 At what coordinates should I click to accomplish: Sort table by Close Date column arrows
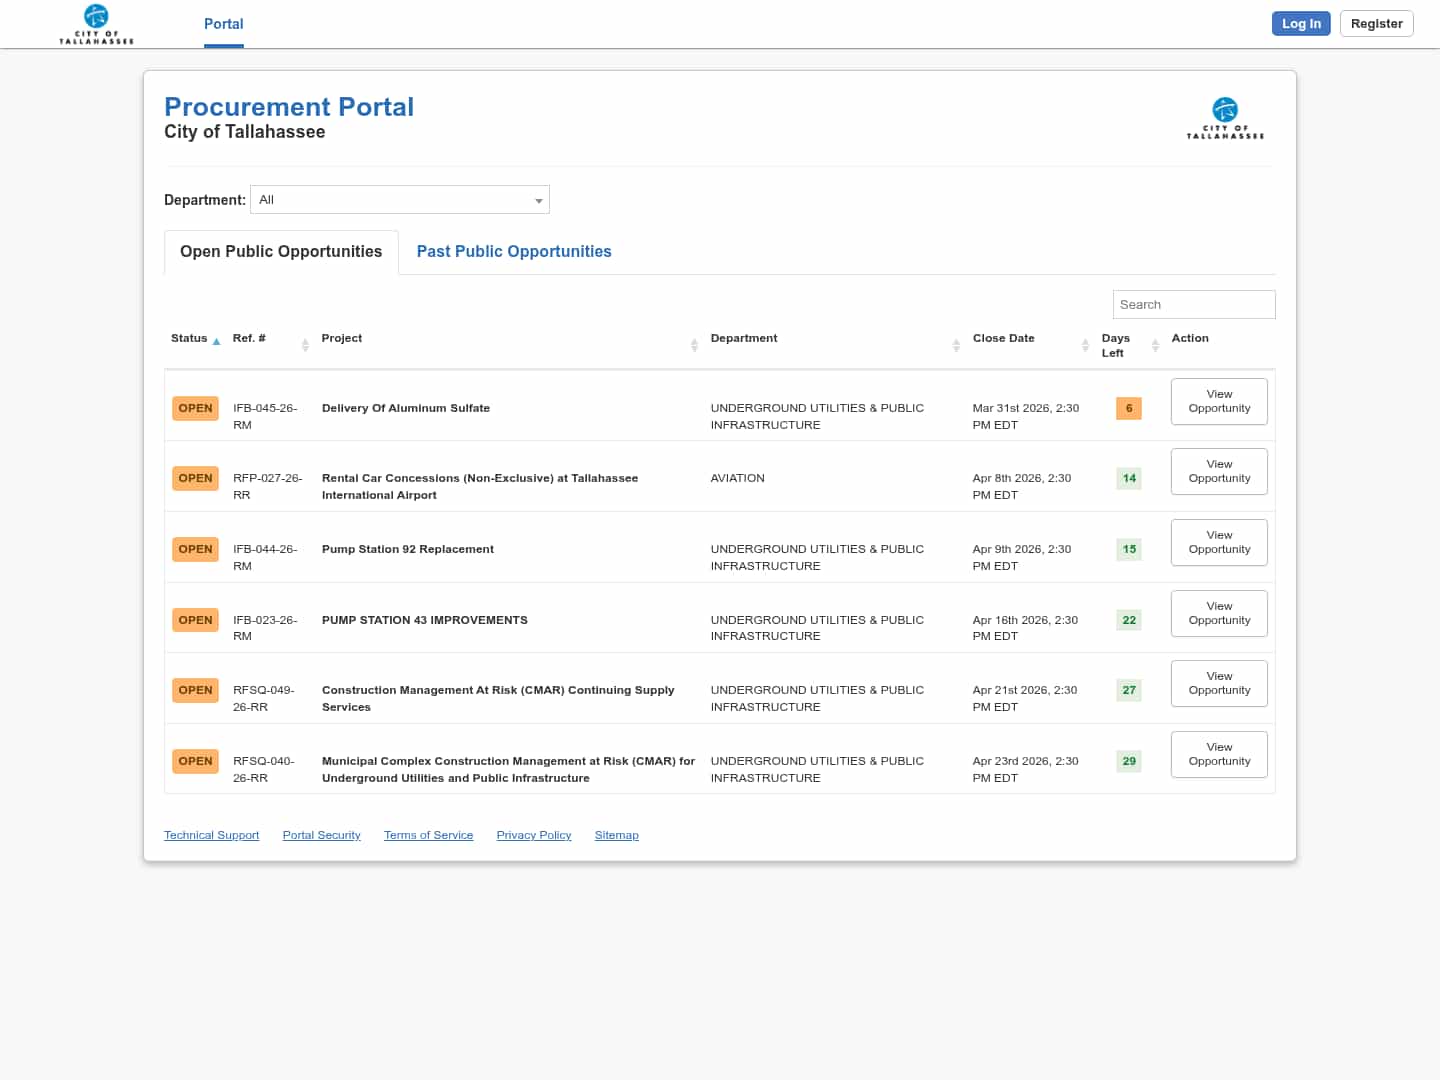coord(1085,345)
